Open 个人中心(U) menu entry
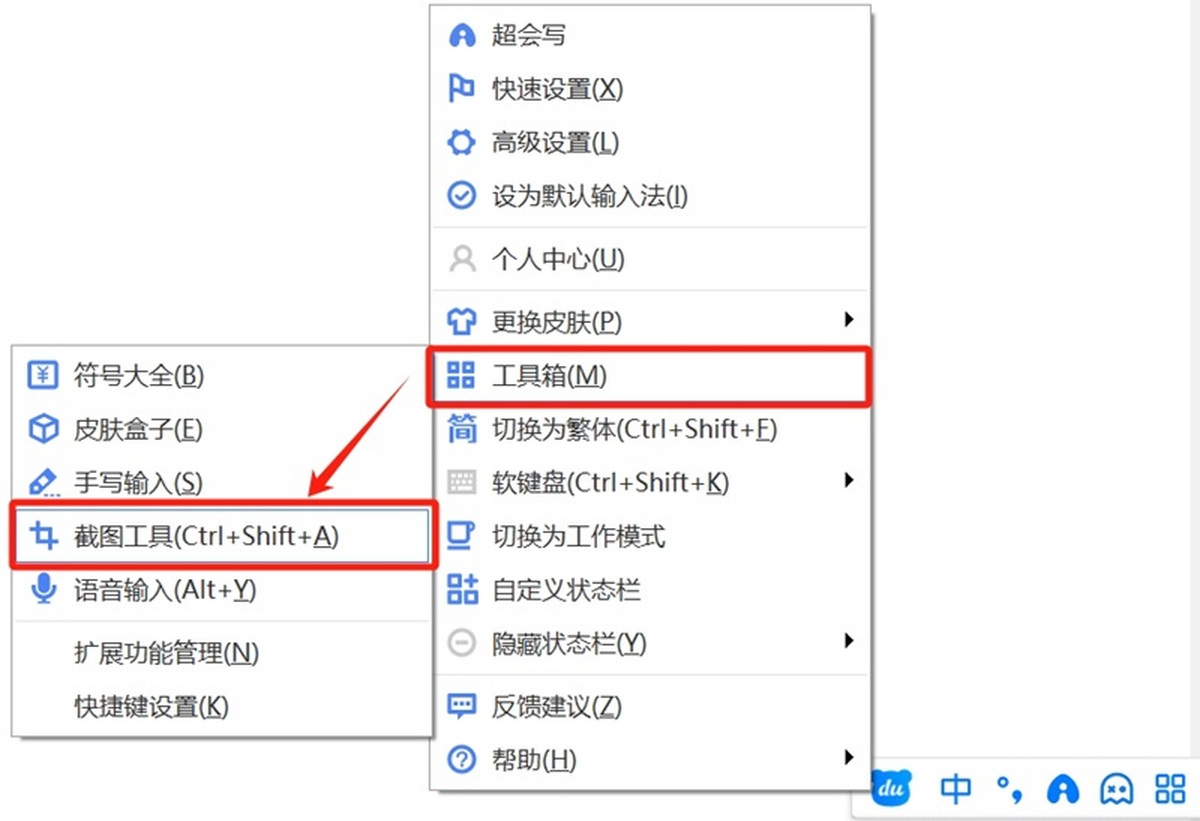Screen dimensions: 1200x821 (650, 260)
